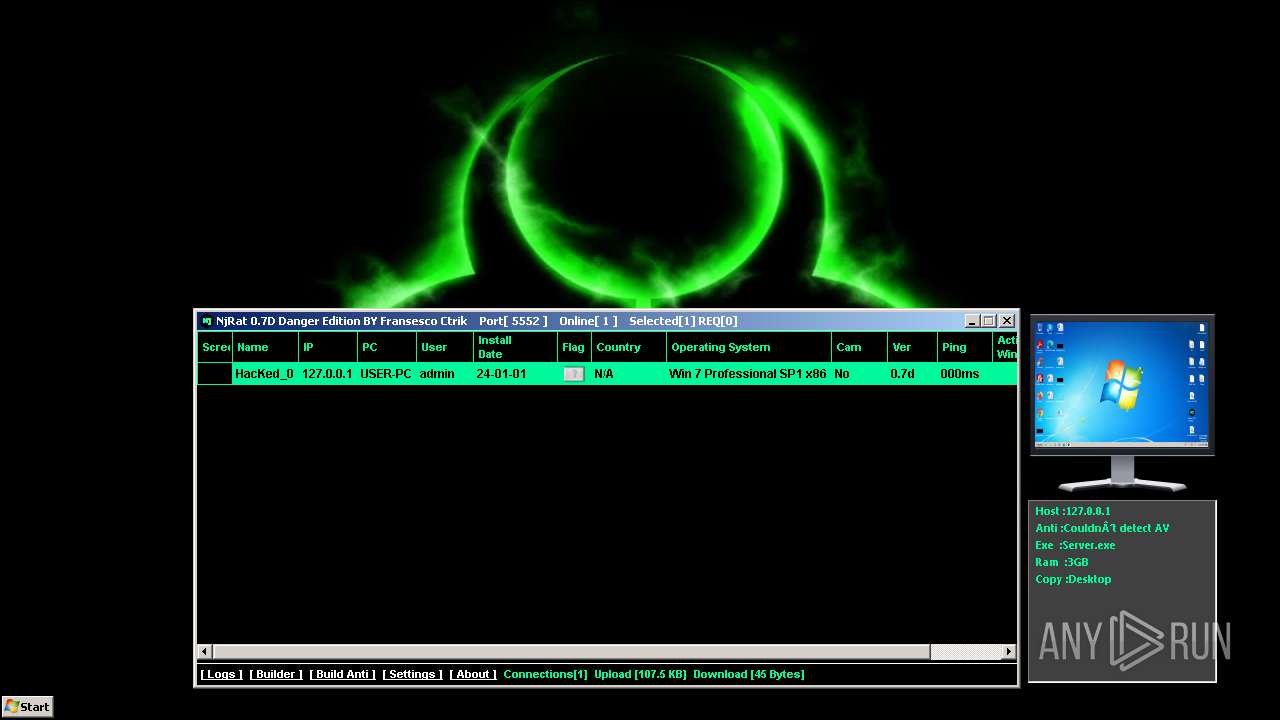Sort by the Country column header

tap(629, 347)
